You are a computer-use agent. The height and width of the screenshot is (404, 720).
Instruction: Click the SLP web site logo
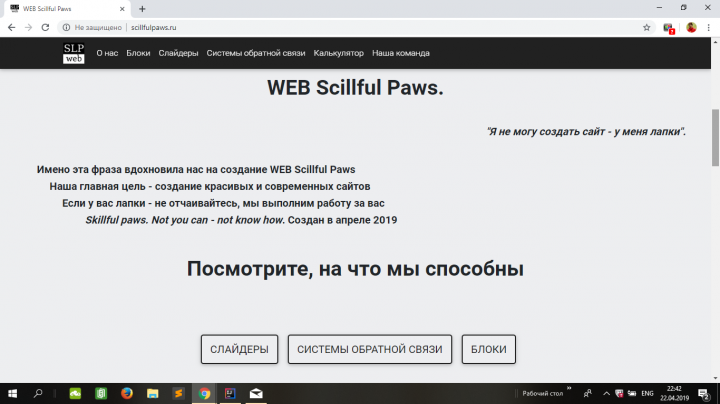click(73, 53)
